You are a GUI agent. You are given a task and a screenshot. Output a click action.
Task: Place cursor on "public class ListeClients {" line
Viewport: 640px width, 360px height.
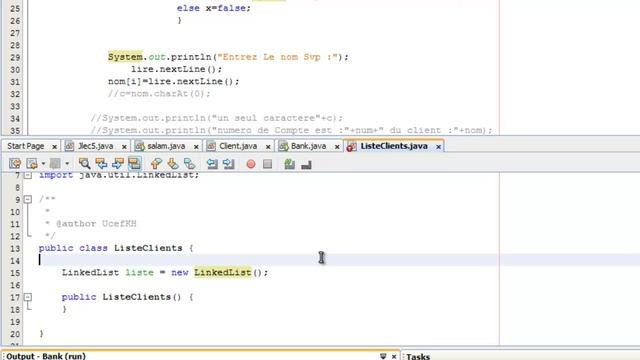[x=116, y=248]
